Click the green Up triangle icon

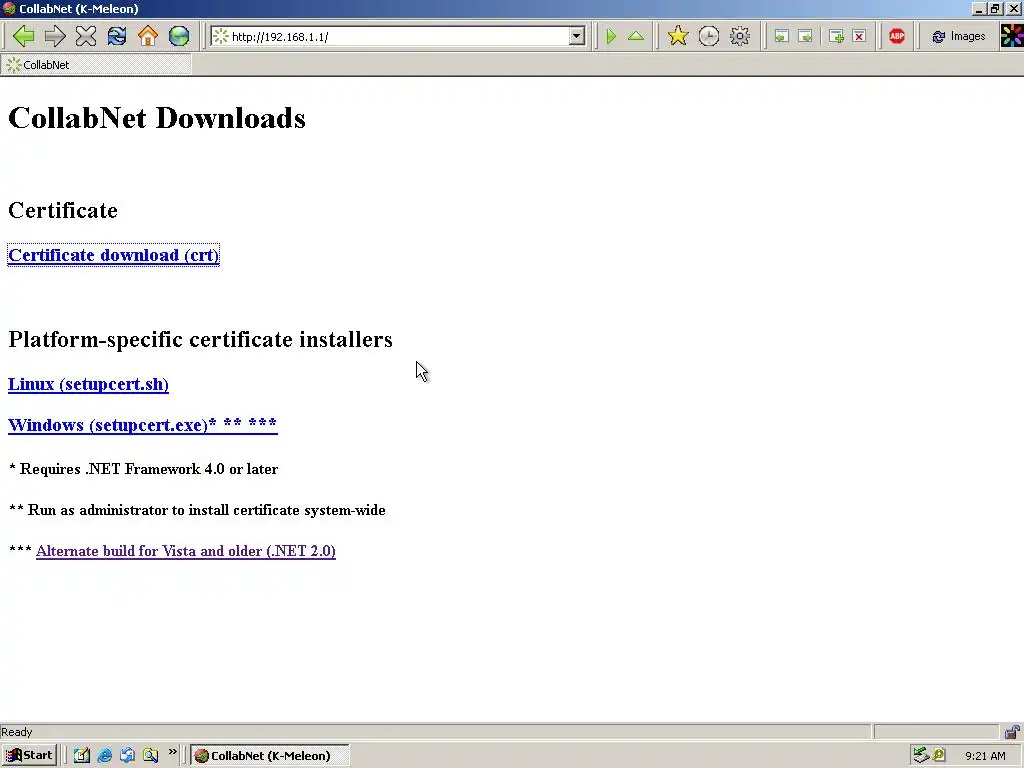(x=636, y=36)
